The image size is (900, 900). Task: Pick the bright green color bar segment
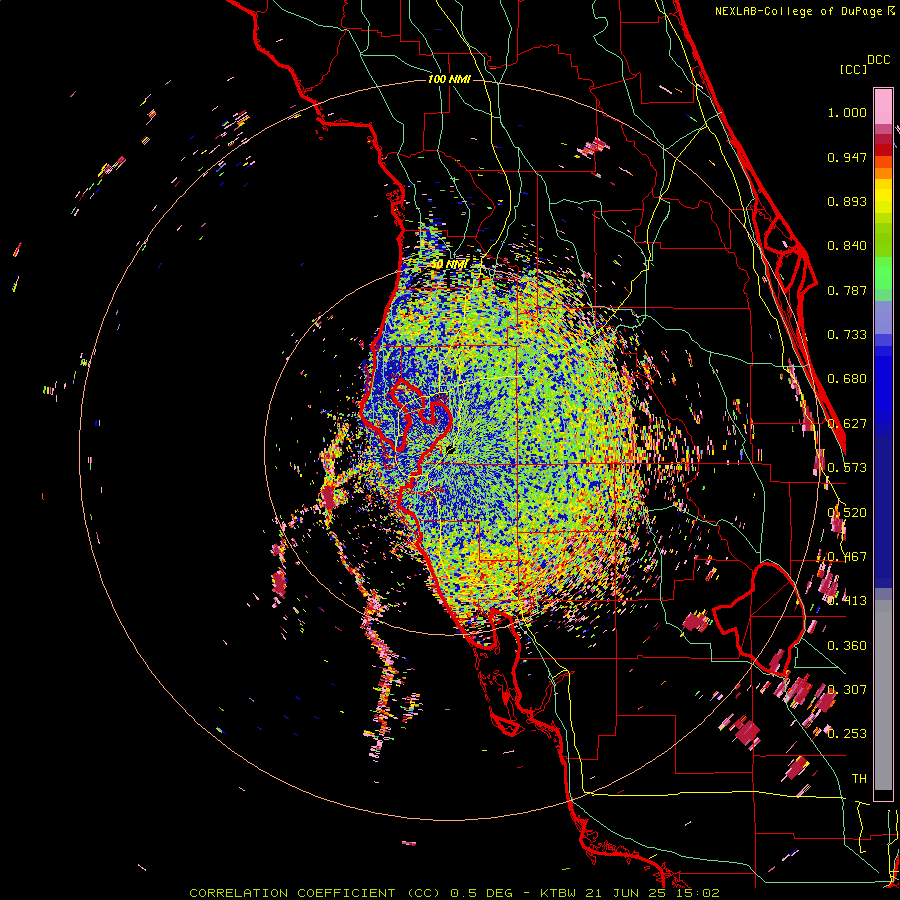(883, 273)
